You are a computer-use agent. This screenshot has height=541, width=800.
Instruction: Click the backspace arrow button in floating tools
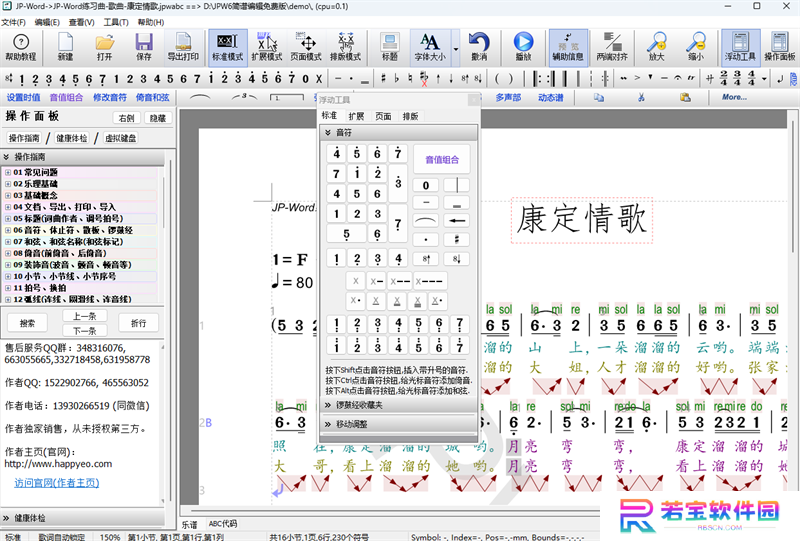457,220
